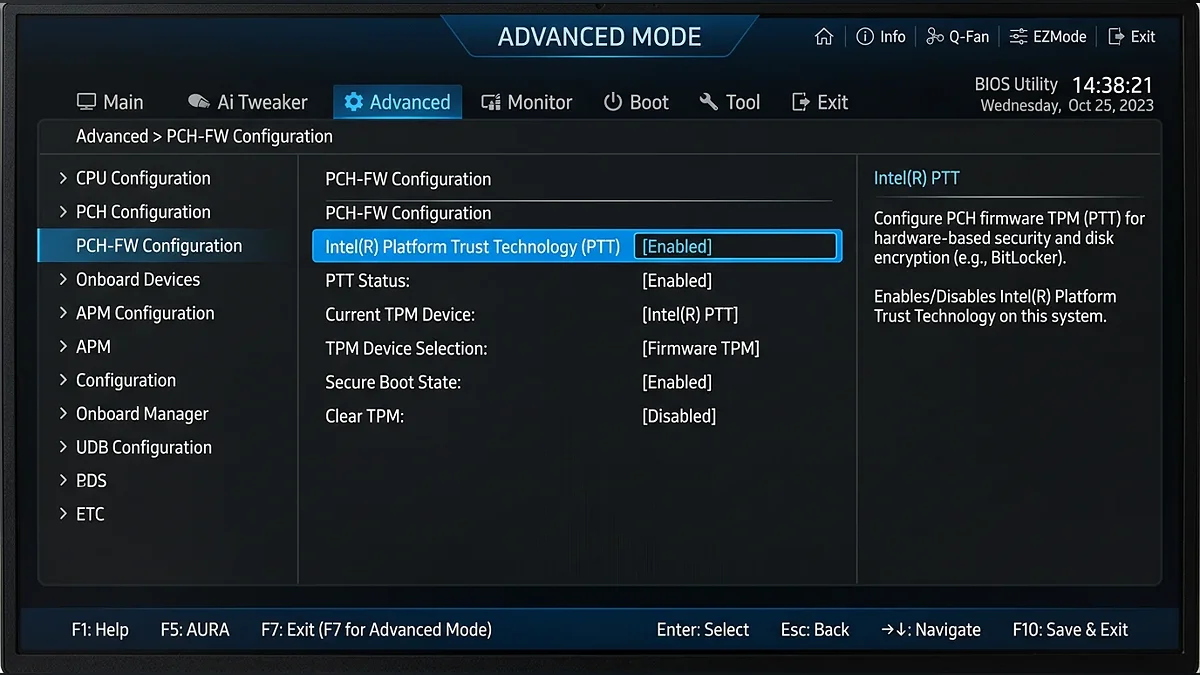Click PTT Status Enabled value

(x=677, y=281)
